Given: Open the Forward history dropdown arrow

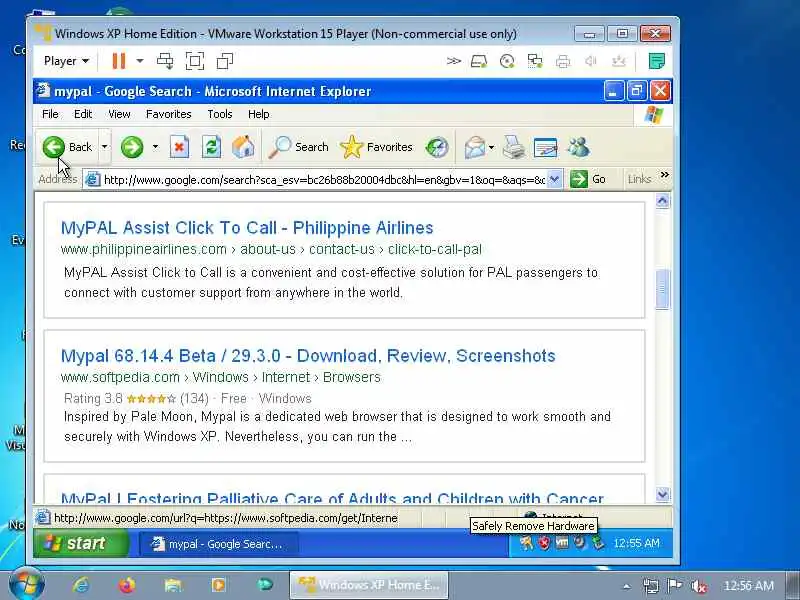Looking at the screenshot, I should (155, 147).
